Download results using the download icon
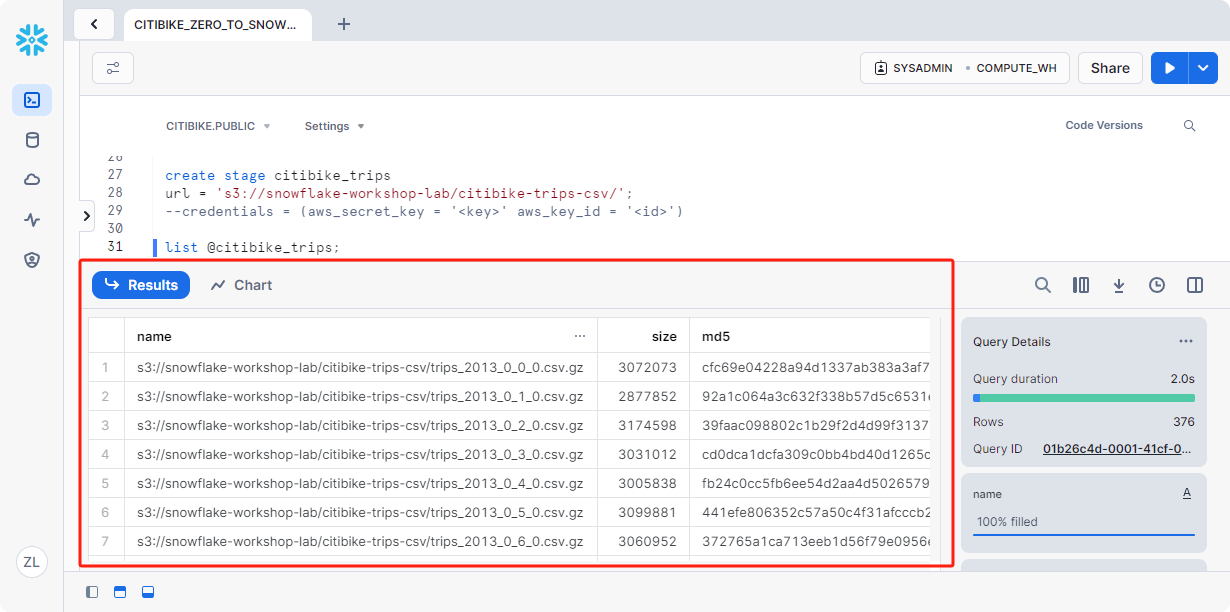 [1119, 285]
